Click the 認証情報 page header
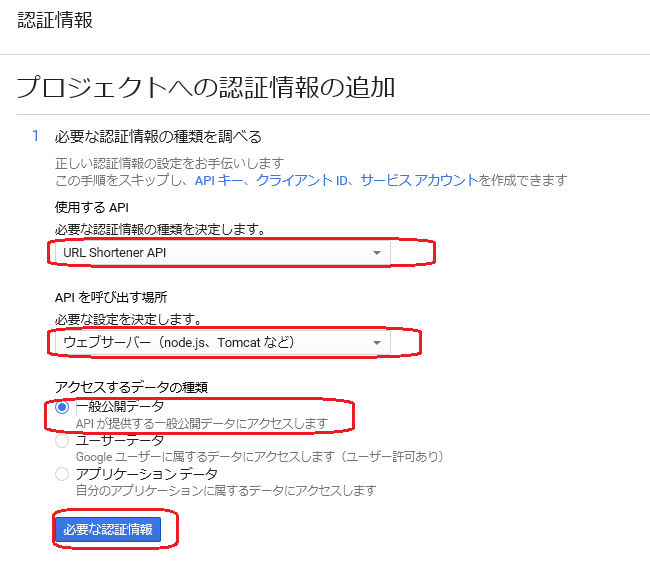The height and width of the screenshot is (565, 650). tap(55, 20)
